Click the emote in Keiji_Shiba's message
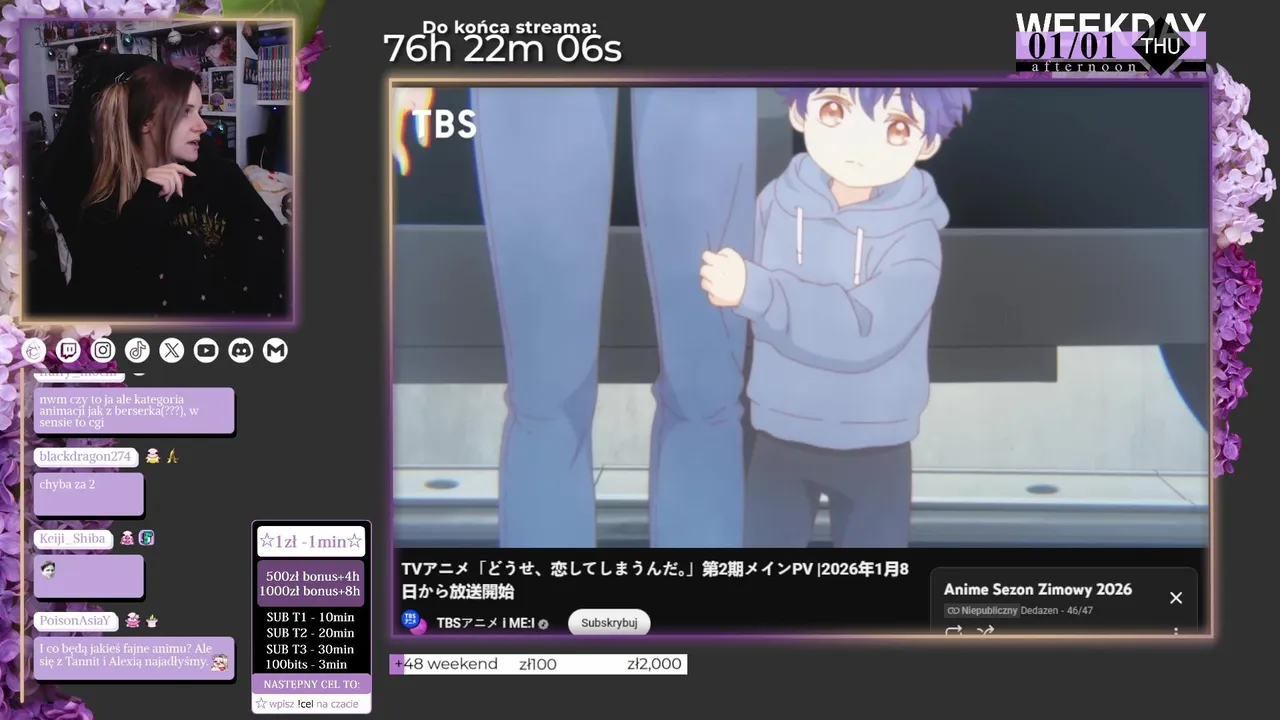Screen dimensions: 1280x720 [x=48, y=570]
